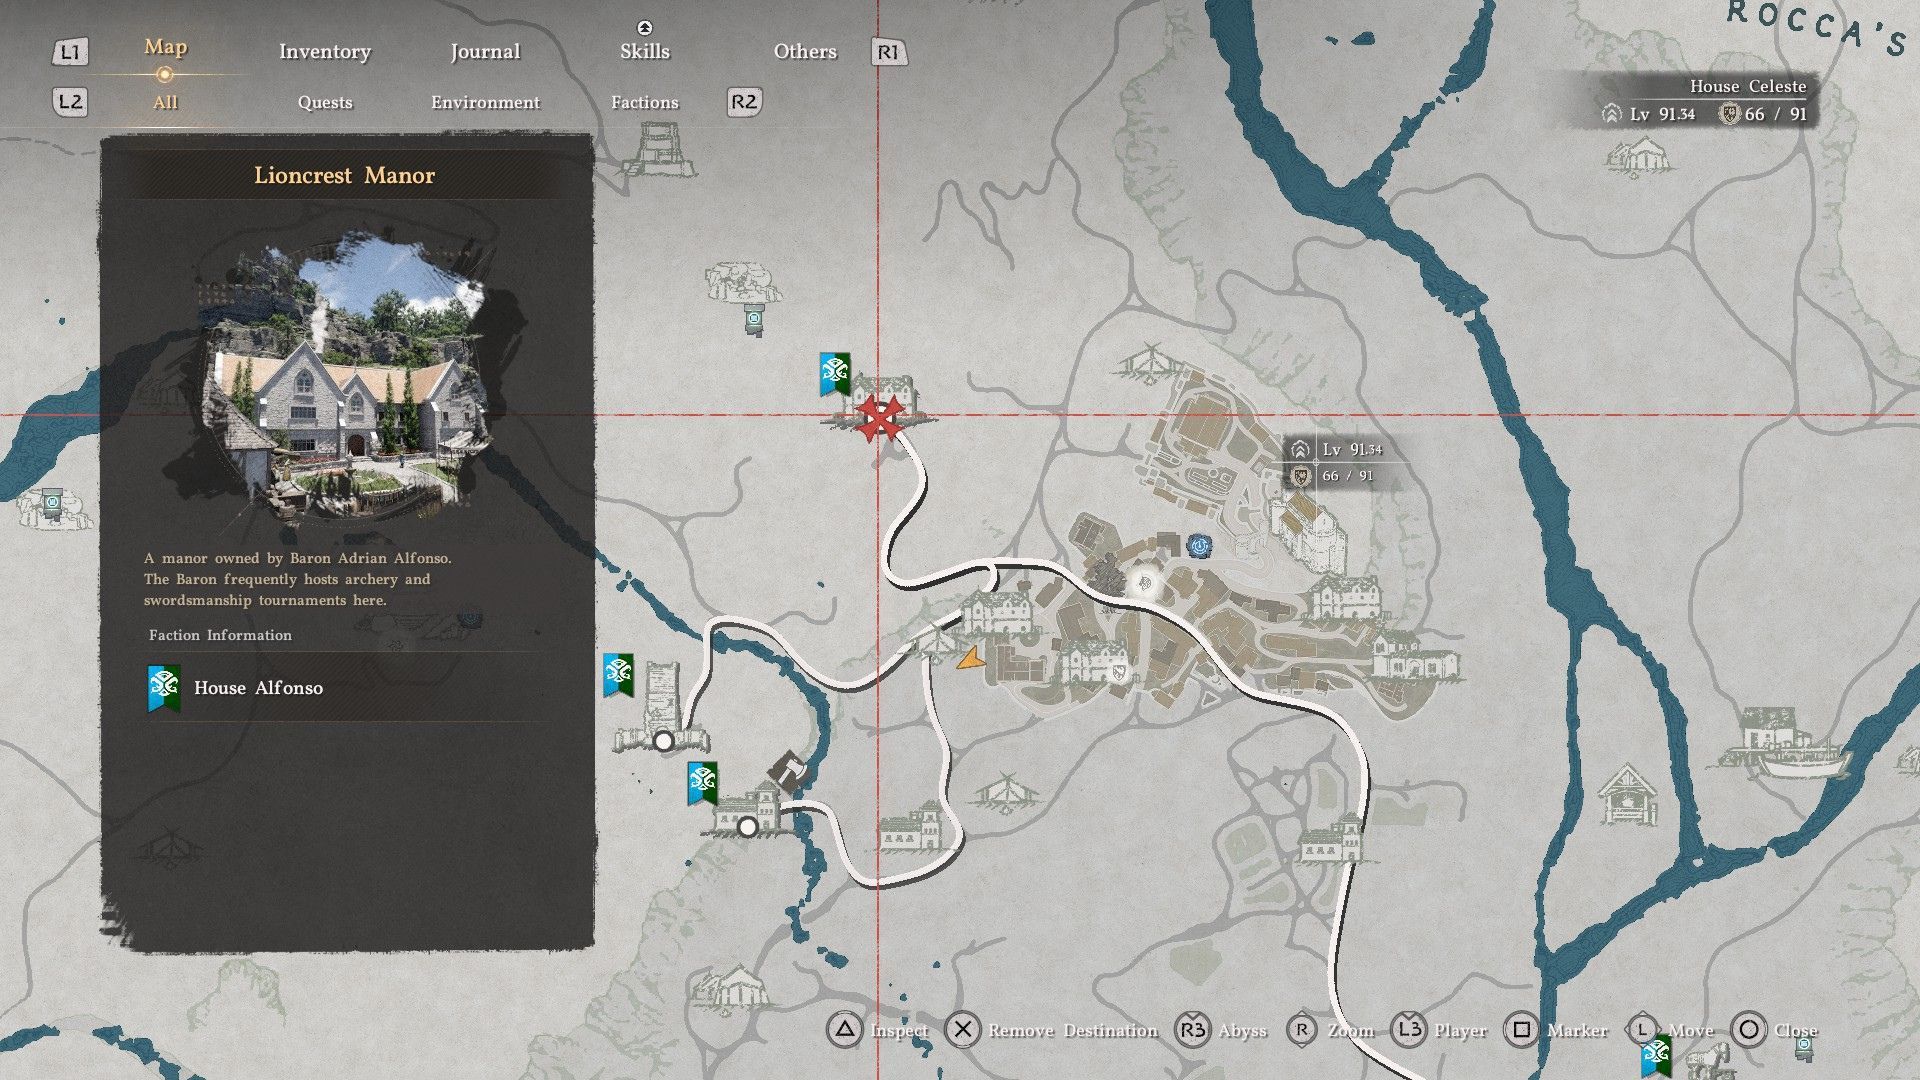Screen dimensions: 1920x1080
Task: Open the Inventory tab
Action: pos(324,52)
